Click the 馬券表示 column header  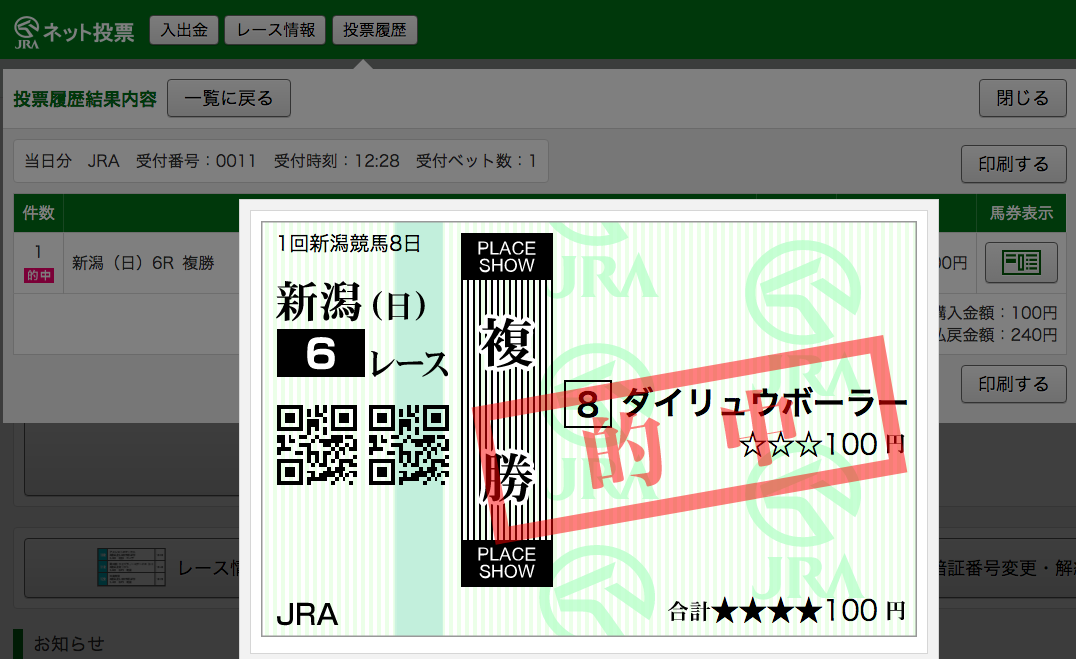point(1021,213)
